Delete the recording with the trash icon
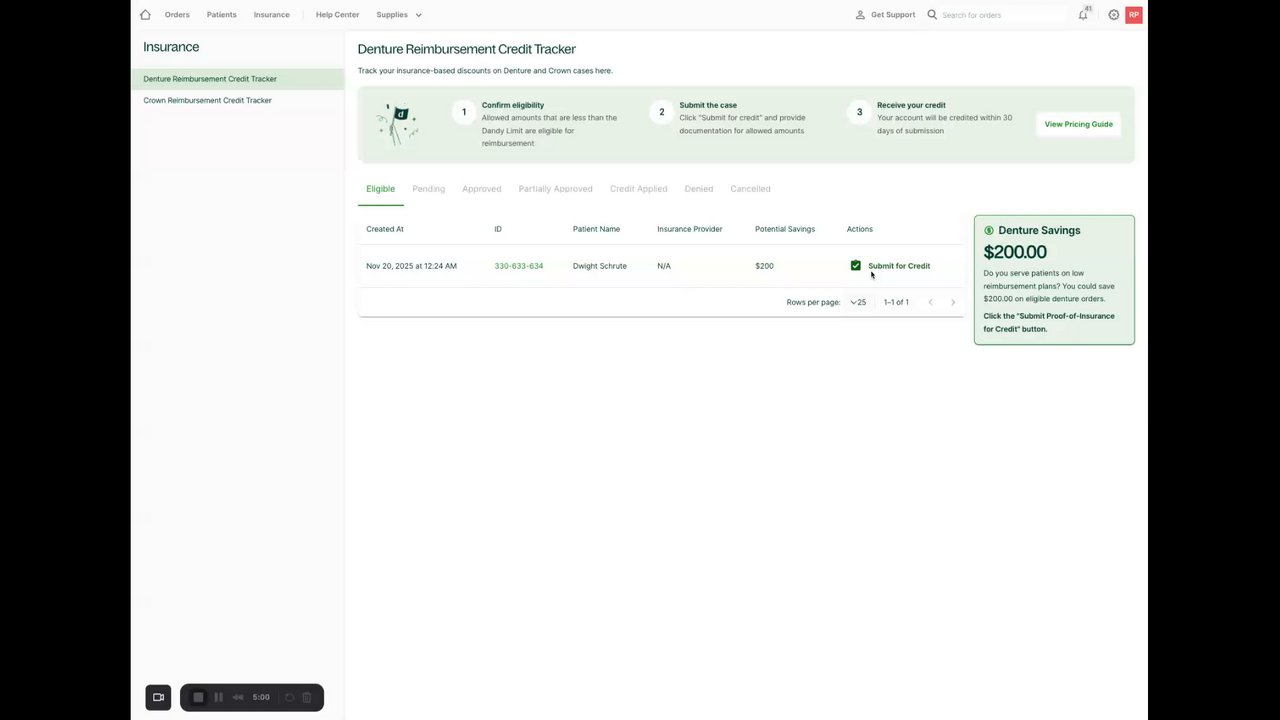1280x720 pixels. pyautogui.click(x=307, y=697)
